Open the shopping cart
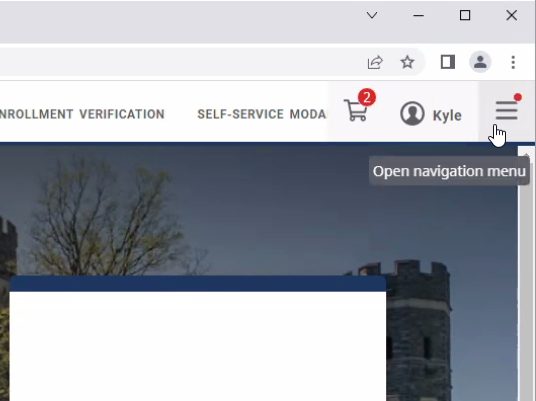Viewport: 536px width, 401px height. pos(356,110)
